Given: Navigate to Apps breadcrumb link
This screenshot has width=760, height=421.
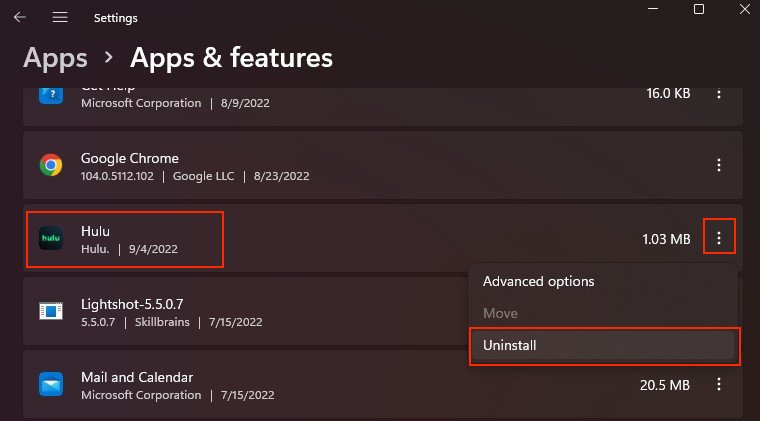Looking at the screenshot, I should (x=55, y=58).
